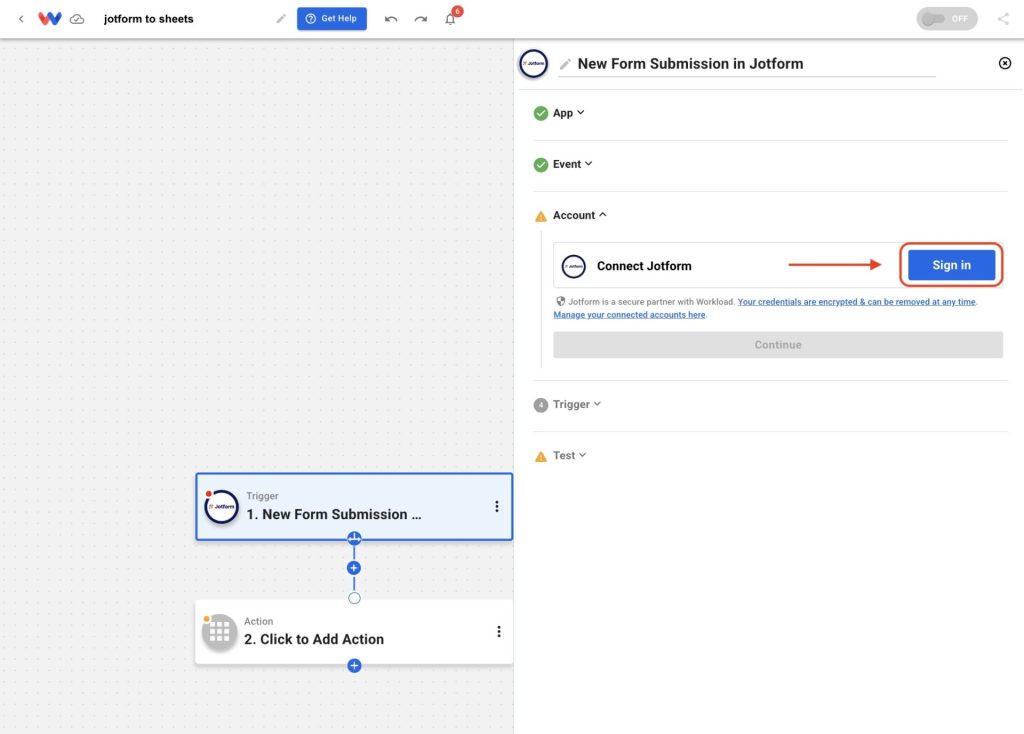Click the Account warning triangle icon
Viewport: 1024px width, 734px height.
[x=541, y=216]
